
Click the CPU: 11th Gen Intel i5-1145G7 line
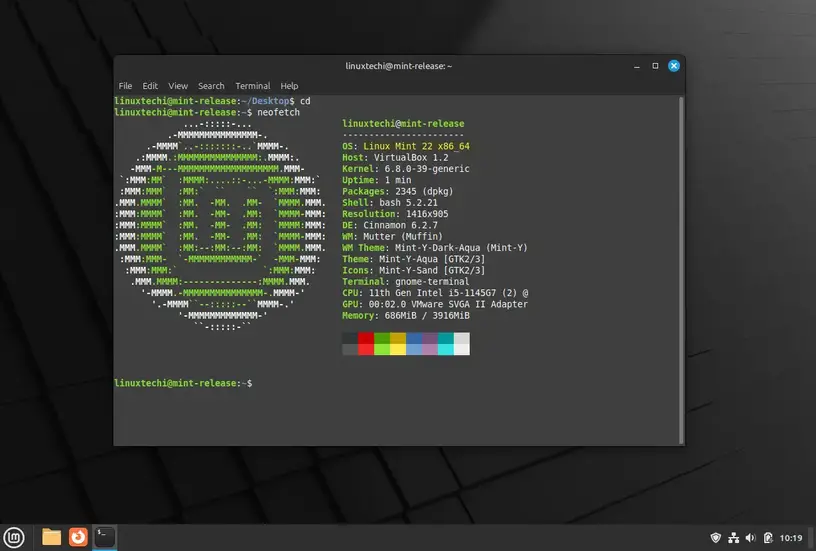click(435, 293)
